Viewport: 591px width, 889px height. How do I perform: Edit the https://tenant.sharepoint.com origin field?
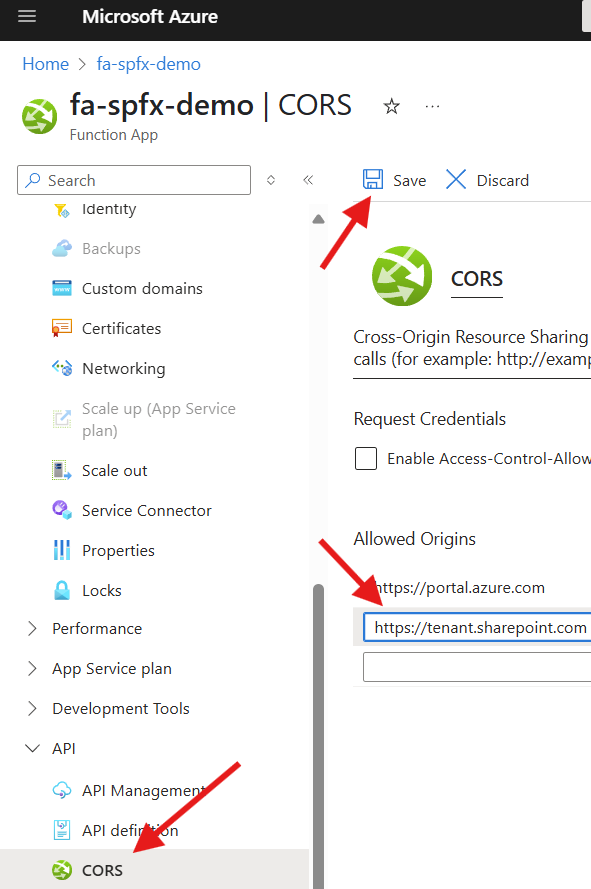[x=477, y=627]
